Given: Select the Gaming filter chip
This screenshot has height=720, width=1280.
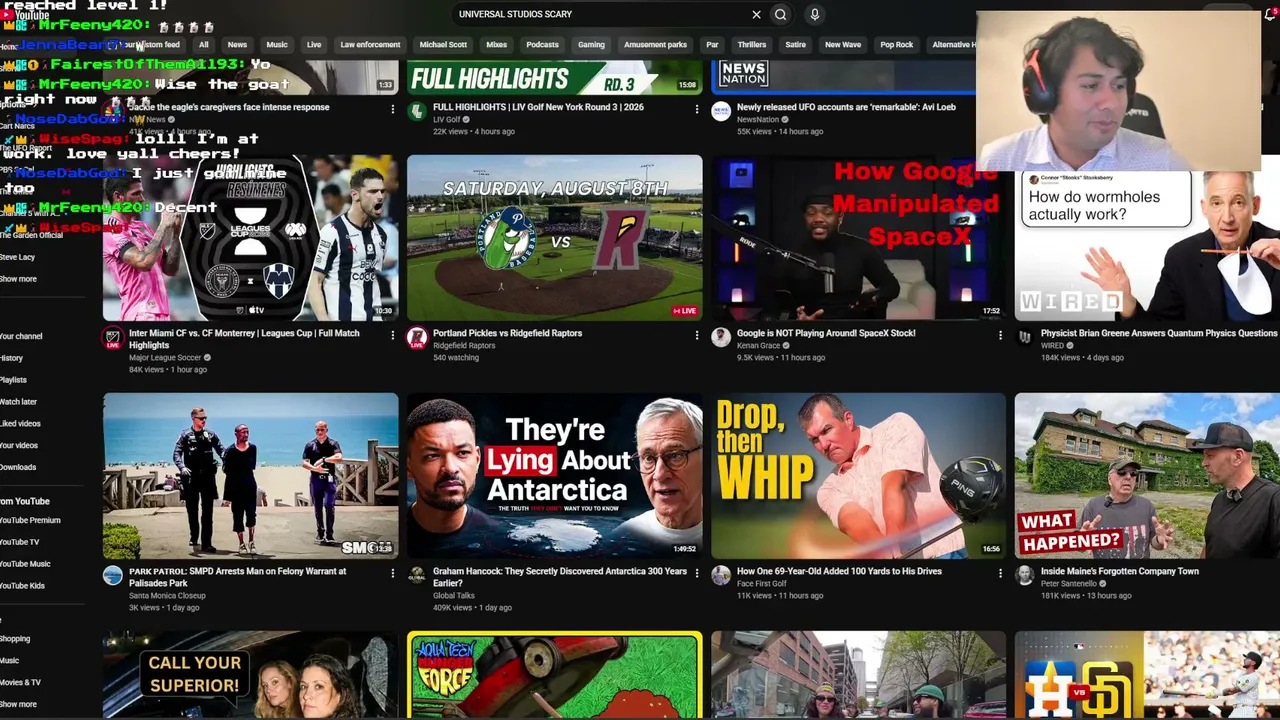Looking at the screenshot, I should click(591, 45).
